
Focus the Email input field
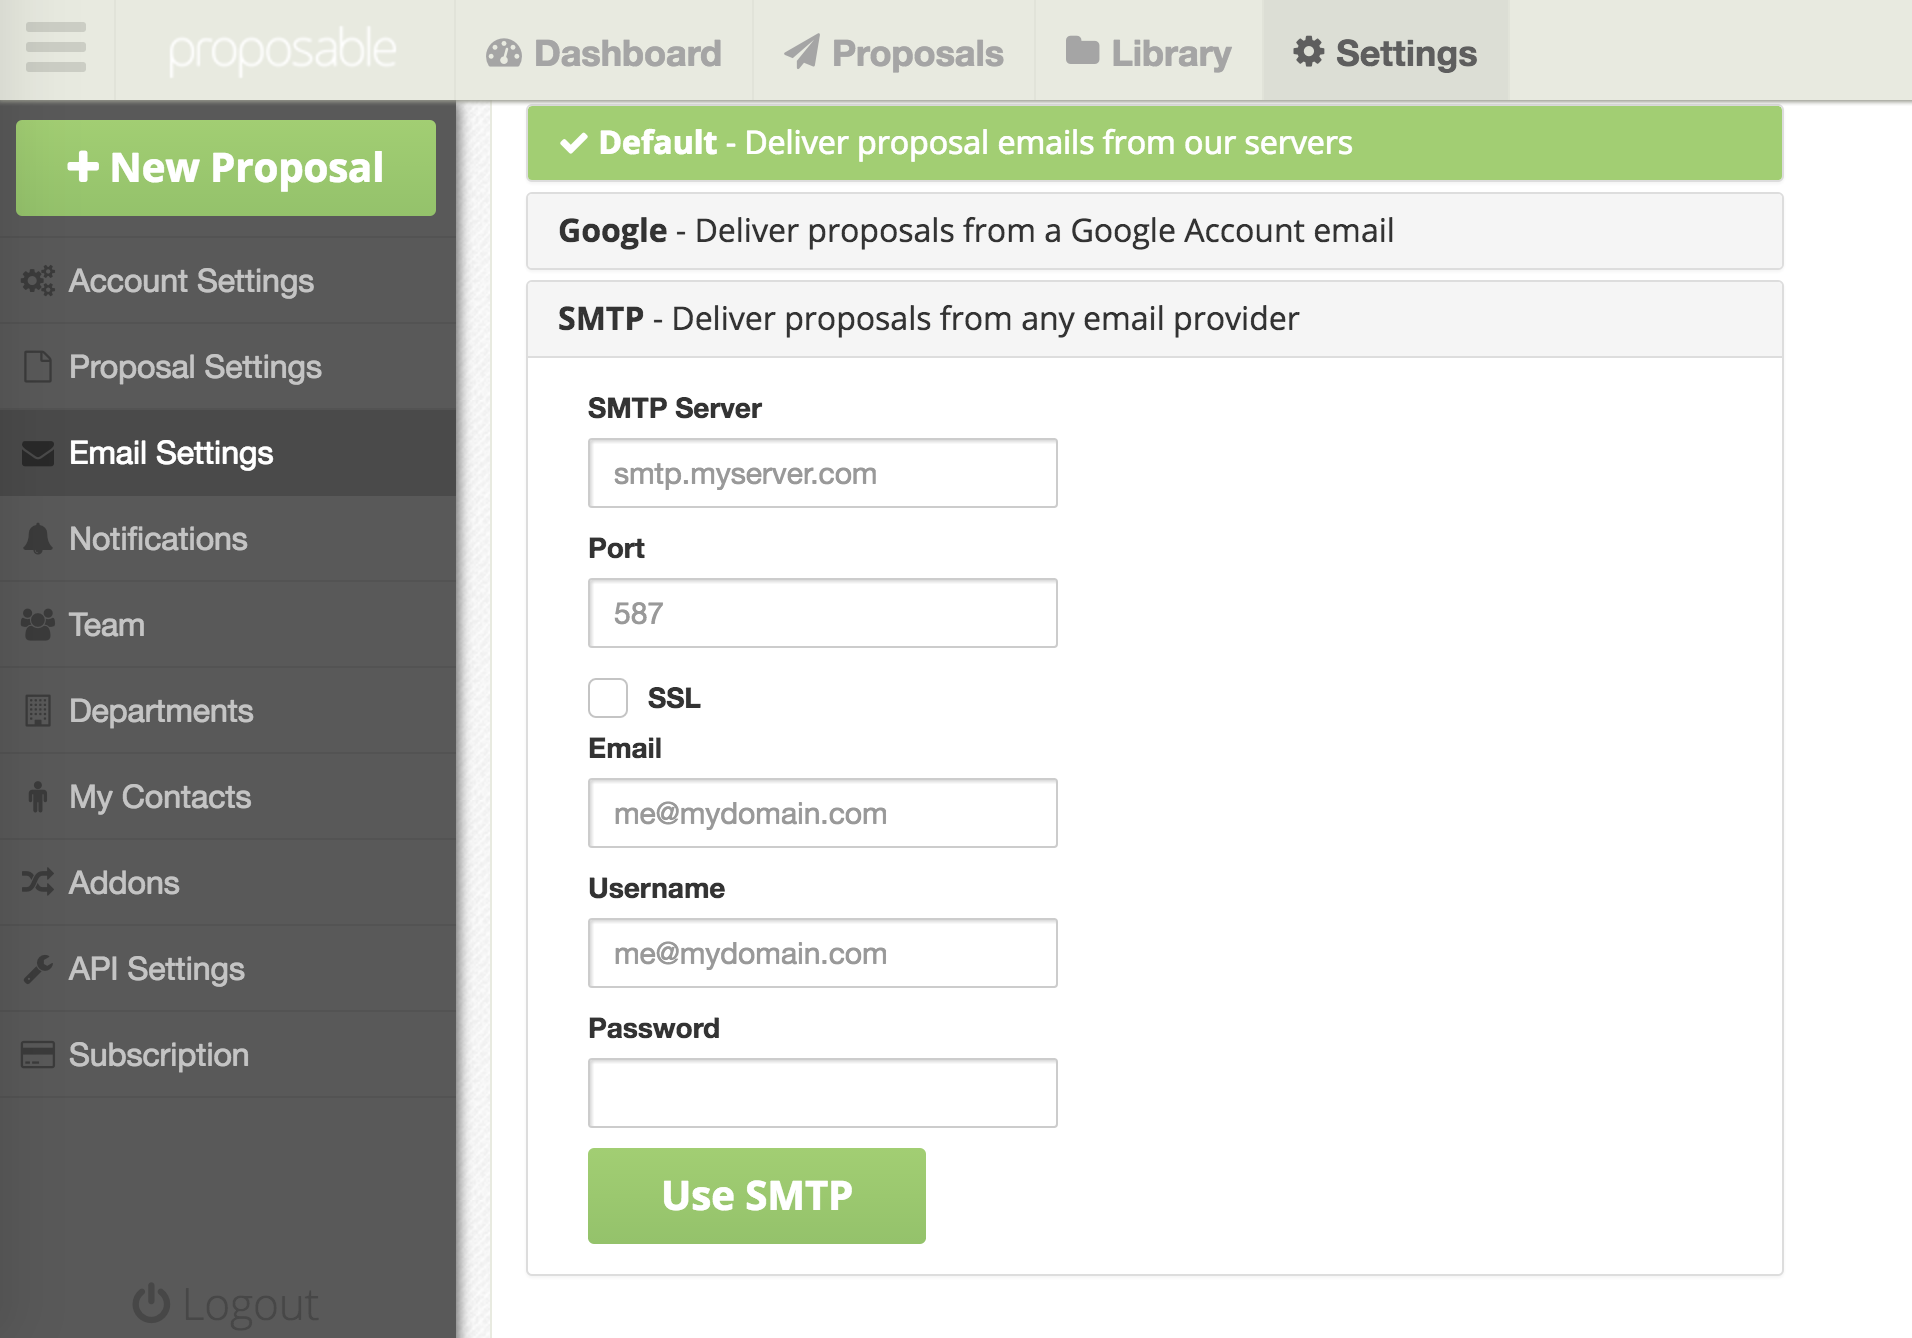[823, 813]
